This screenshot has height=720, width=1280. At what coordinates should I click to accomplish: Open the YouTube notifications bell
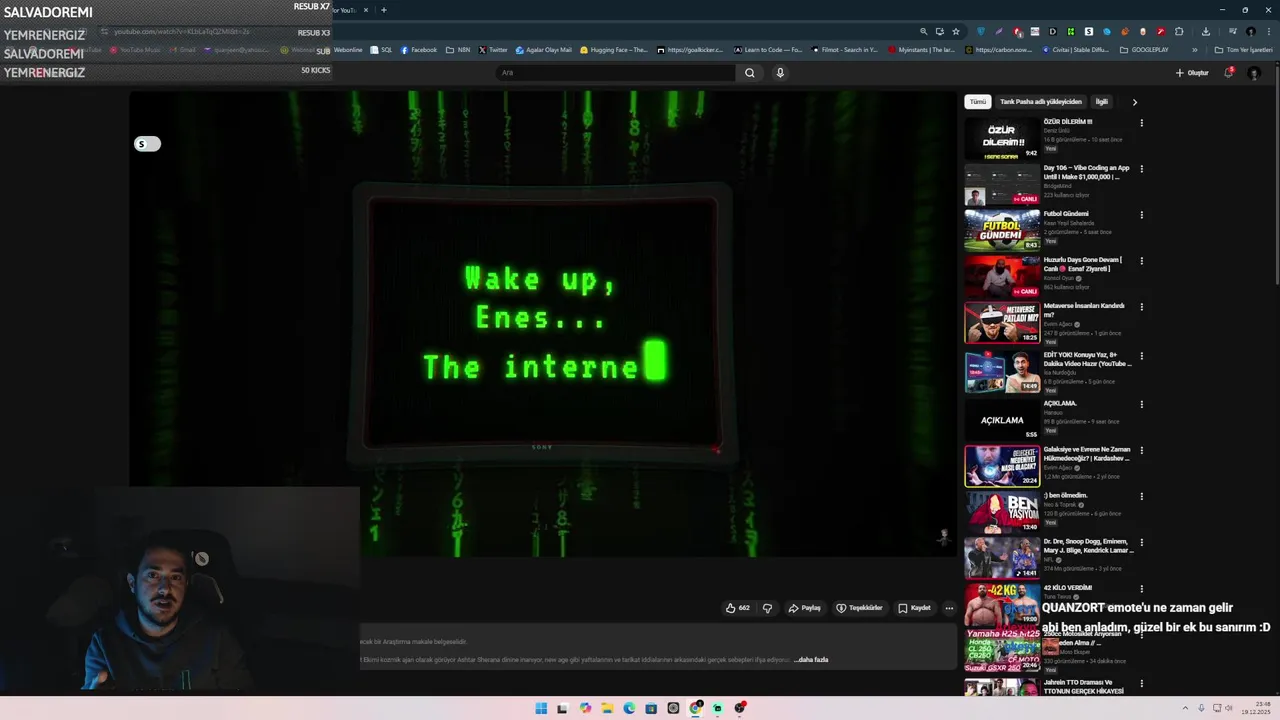pyautogui.click(x=1229, y=72)
